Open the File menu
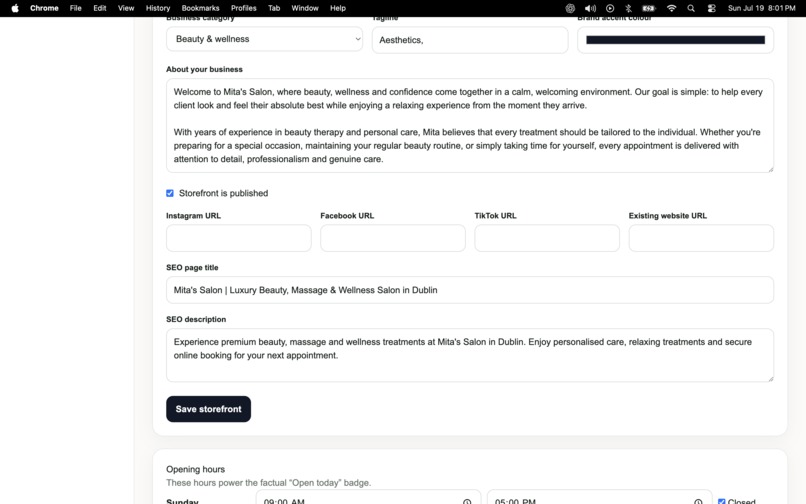The height and width of the screenshot is (504, 806). point(76,8)
